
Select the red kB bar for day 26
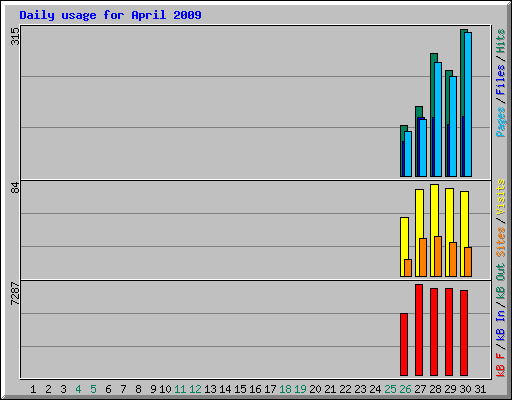point(404,344)
